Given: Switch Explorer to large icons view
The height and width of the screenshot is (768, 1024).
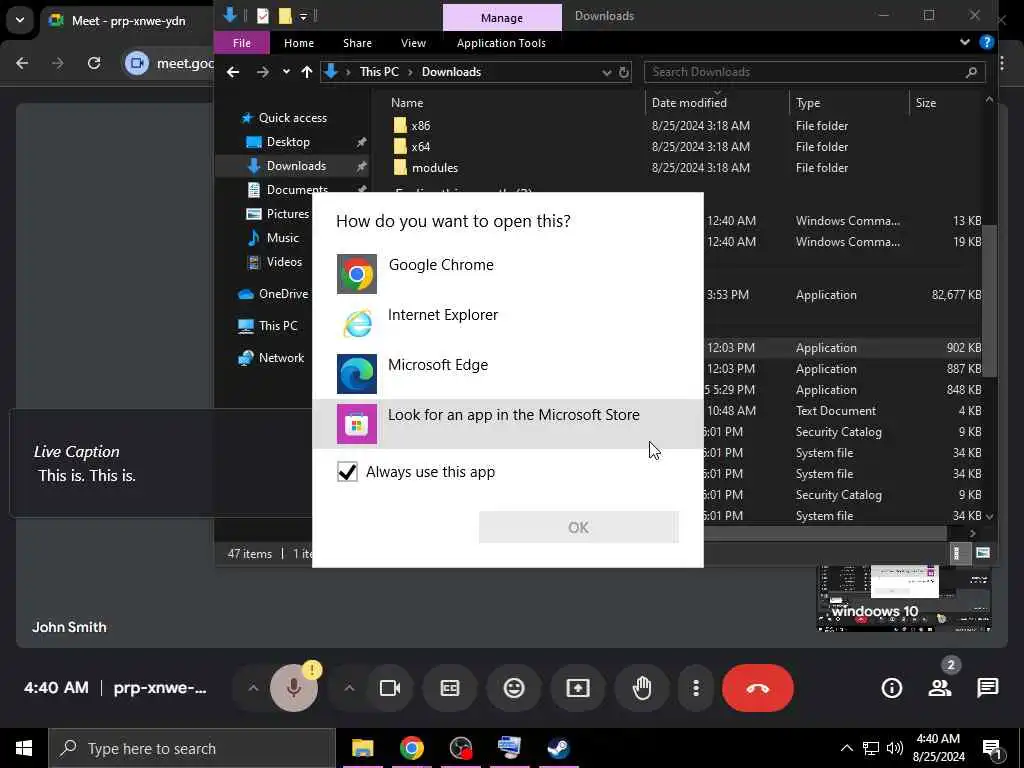Looking at the screenshot, I should 983,553.
